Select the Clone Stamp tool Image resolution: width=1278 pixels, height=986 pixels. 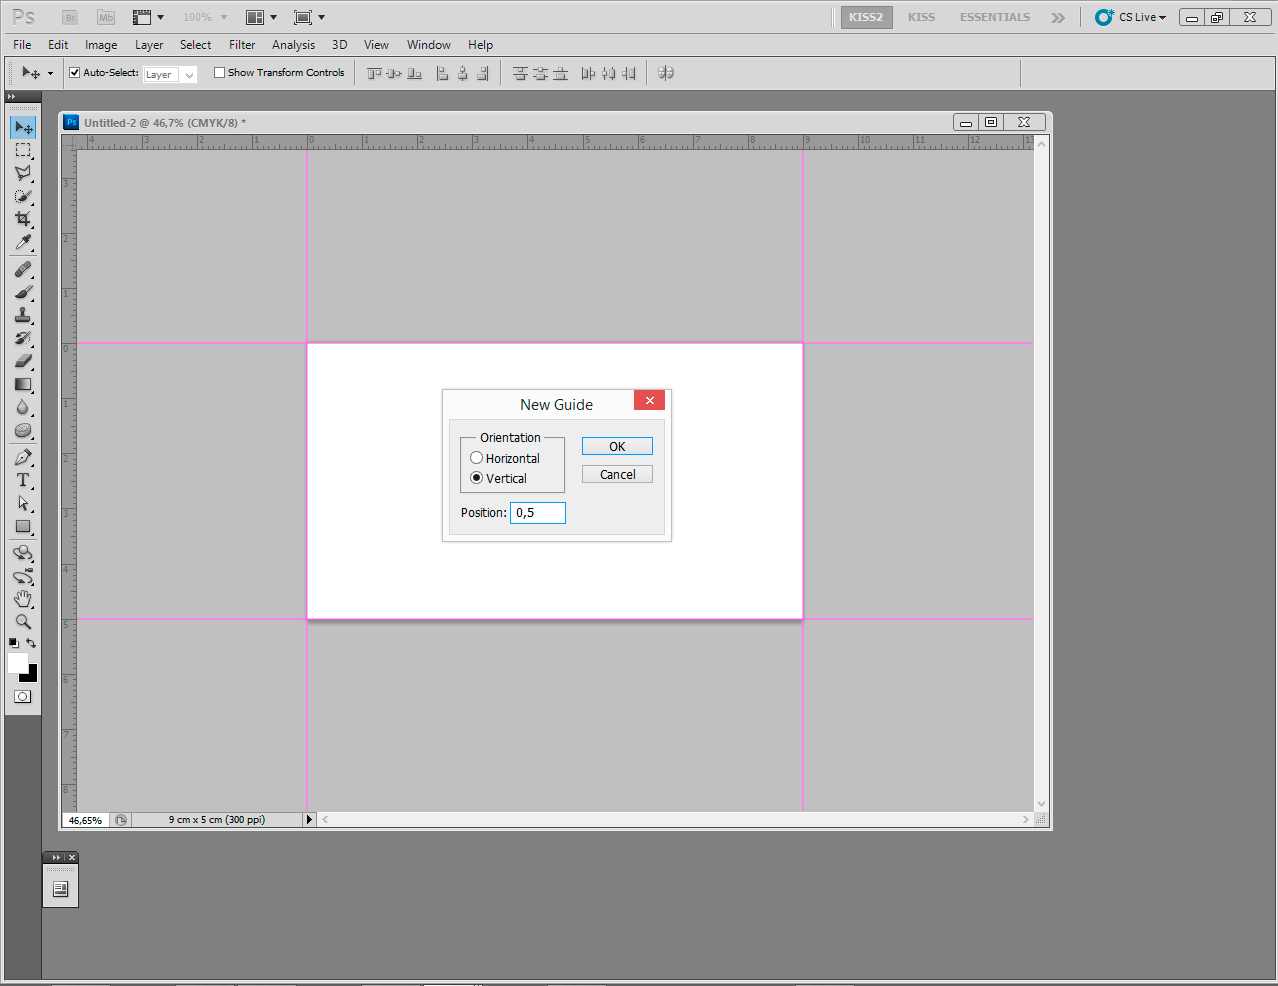click(x=23, y=315)
